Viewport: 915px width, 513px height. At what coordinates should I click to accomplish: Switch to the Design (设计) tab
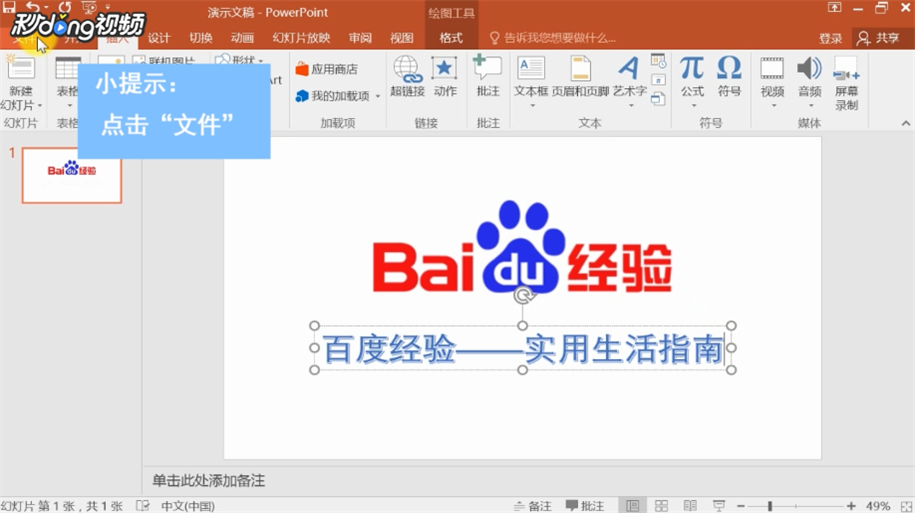tap(159, 38)
